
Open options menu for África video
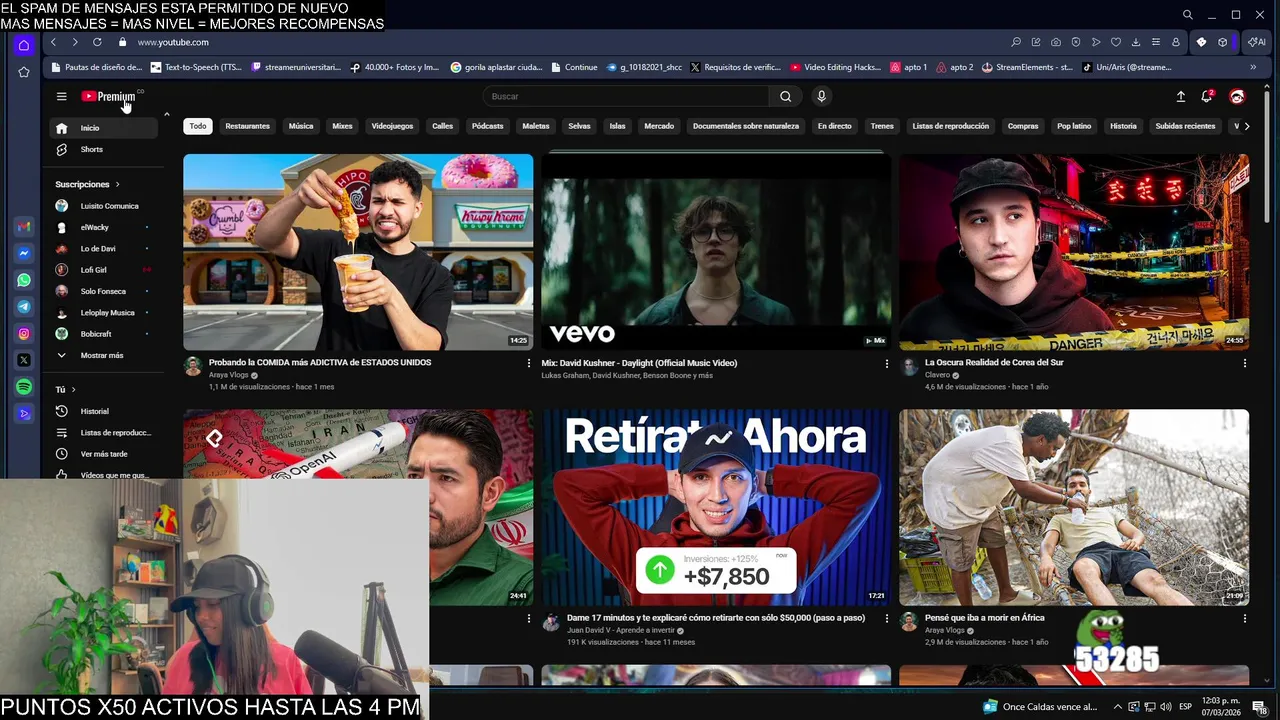point(1244,618)
